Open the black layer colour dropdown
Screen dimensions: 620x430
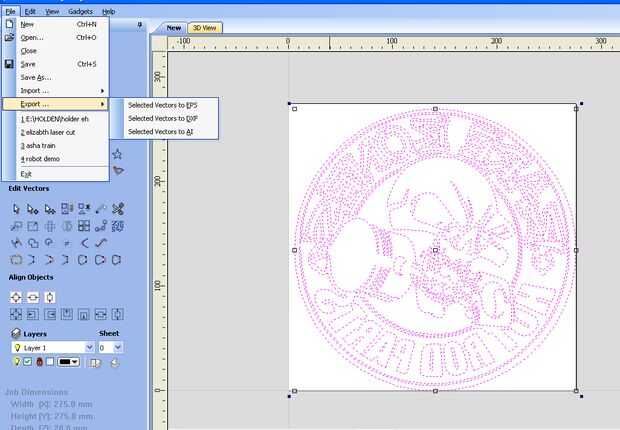pos(68,362)
